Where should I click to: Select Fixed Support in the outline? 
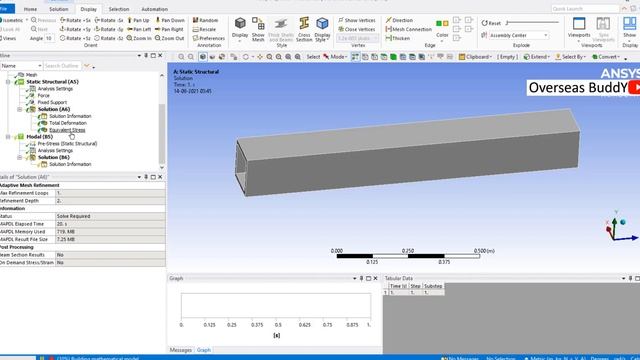coord(52,102)
